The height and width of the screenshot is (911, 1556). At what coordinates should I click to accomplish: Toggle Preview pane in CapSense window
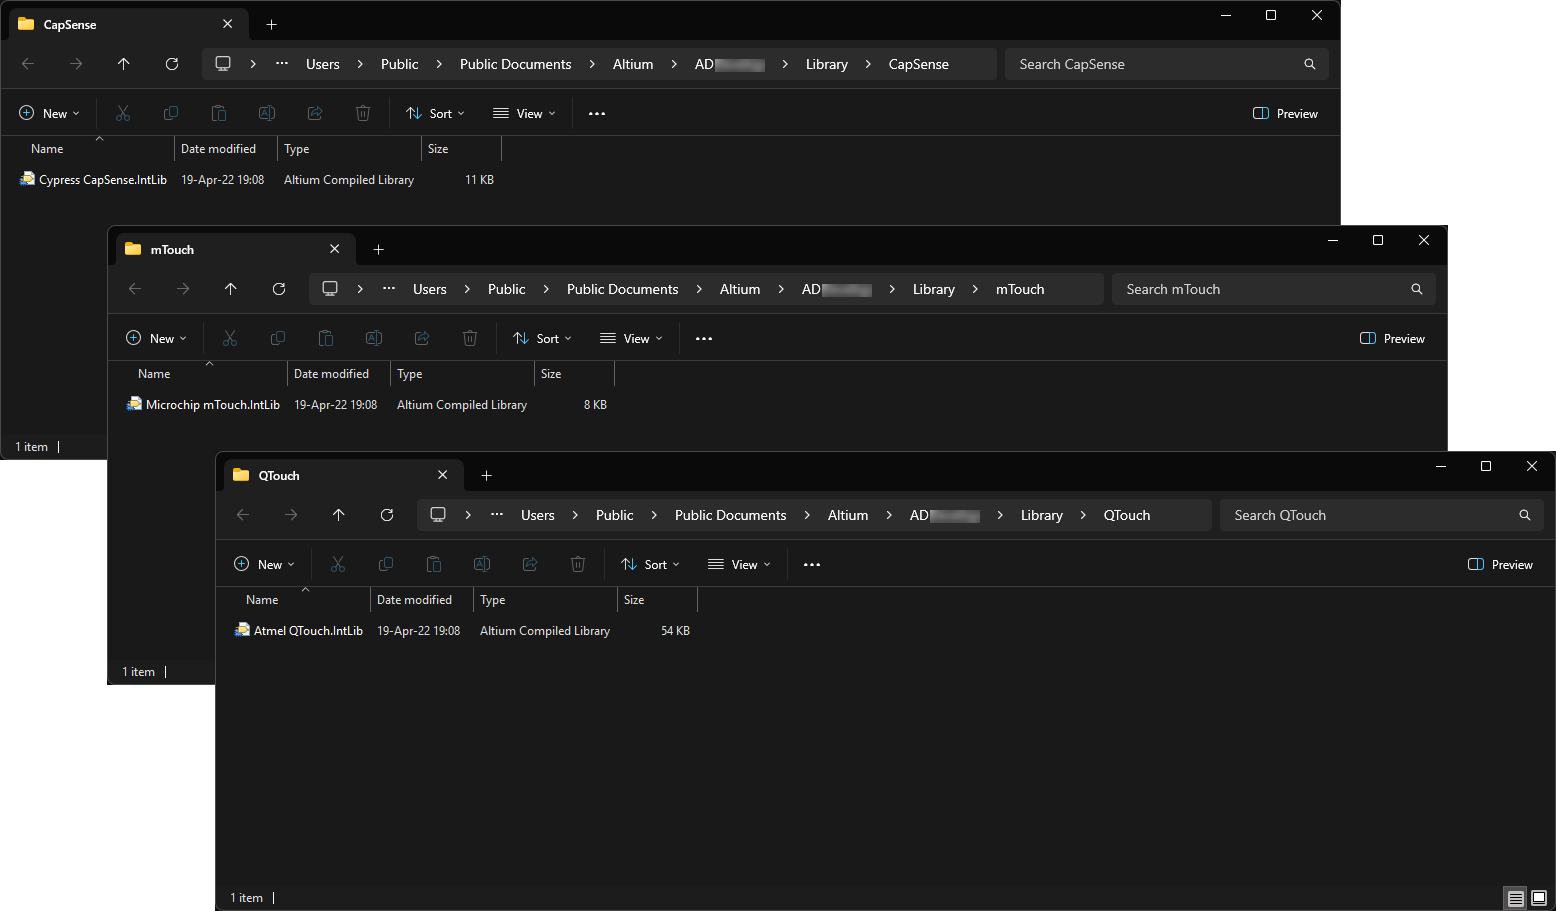tap(1286, 114)
